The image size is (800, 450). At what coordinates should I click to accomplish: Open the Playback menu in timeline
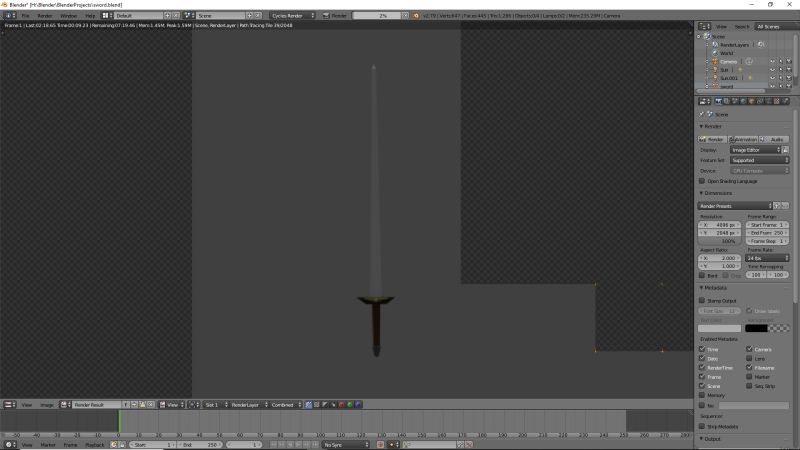pos(94,445)
